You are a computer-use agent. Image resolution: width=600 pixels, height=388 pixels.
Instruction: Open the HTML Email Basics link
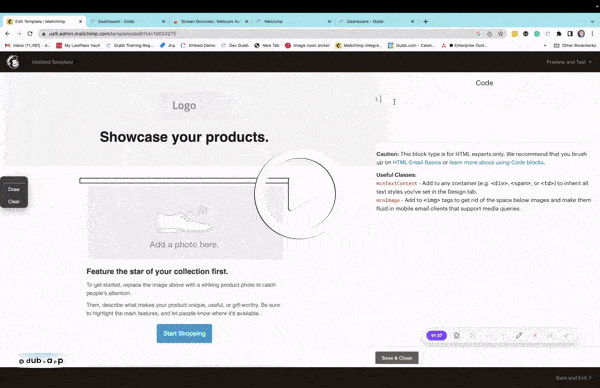pyautogui.click(x=417, y=162)
